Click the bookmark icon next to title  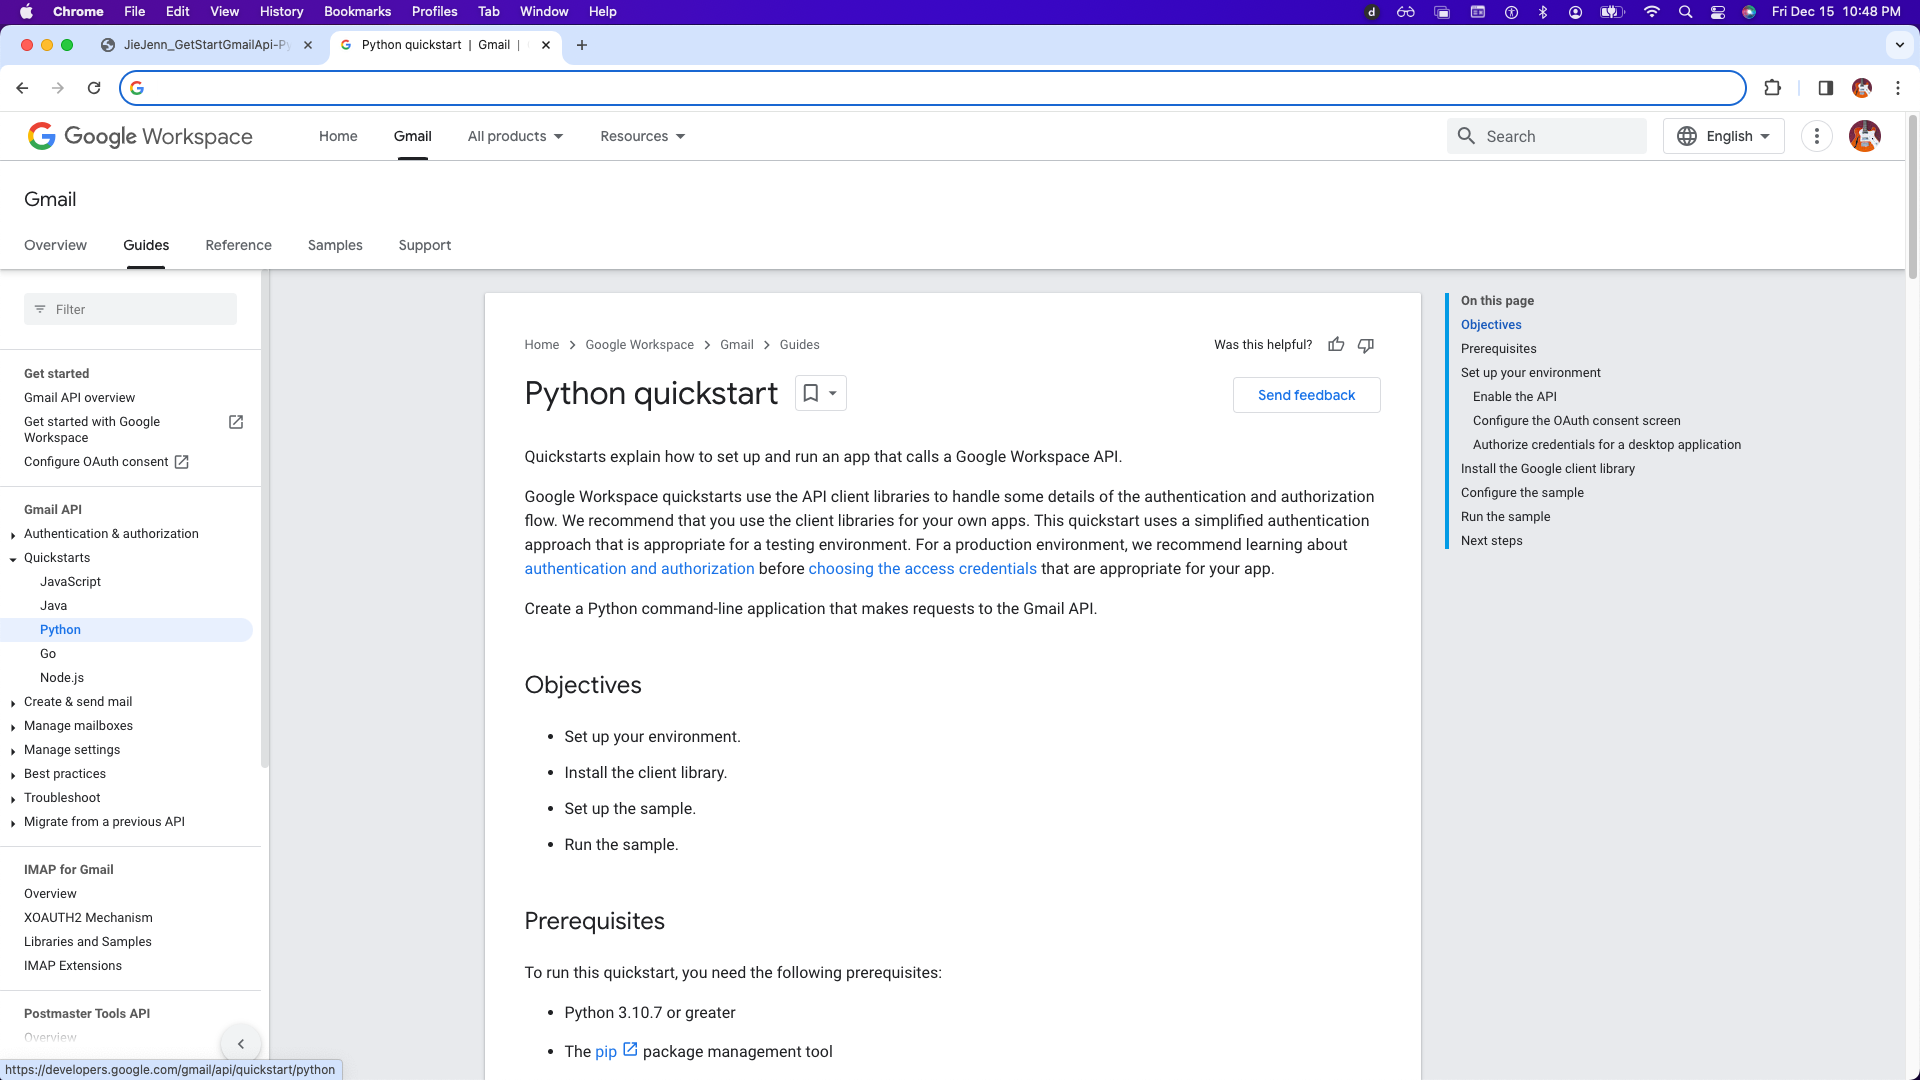point(811,393)
